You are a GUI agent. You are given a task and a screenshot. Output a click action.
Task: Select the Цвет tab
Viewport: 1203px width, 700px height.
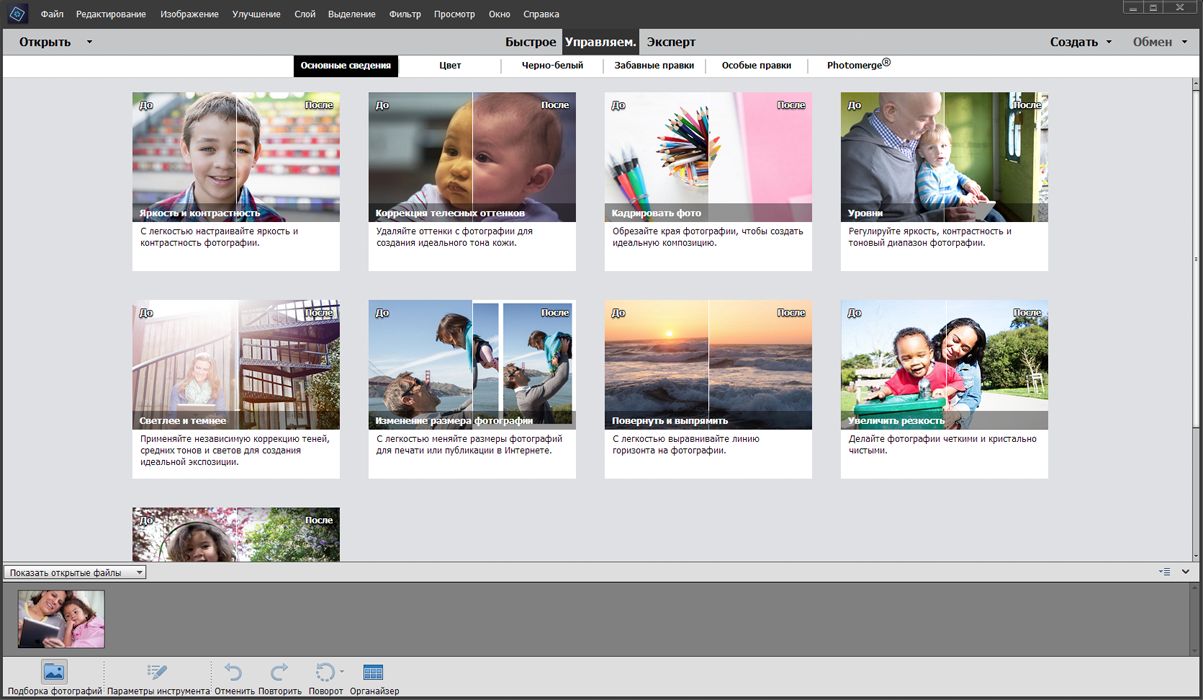pos(450,66)
